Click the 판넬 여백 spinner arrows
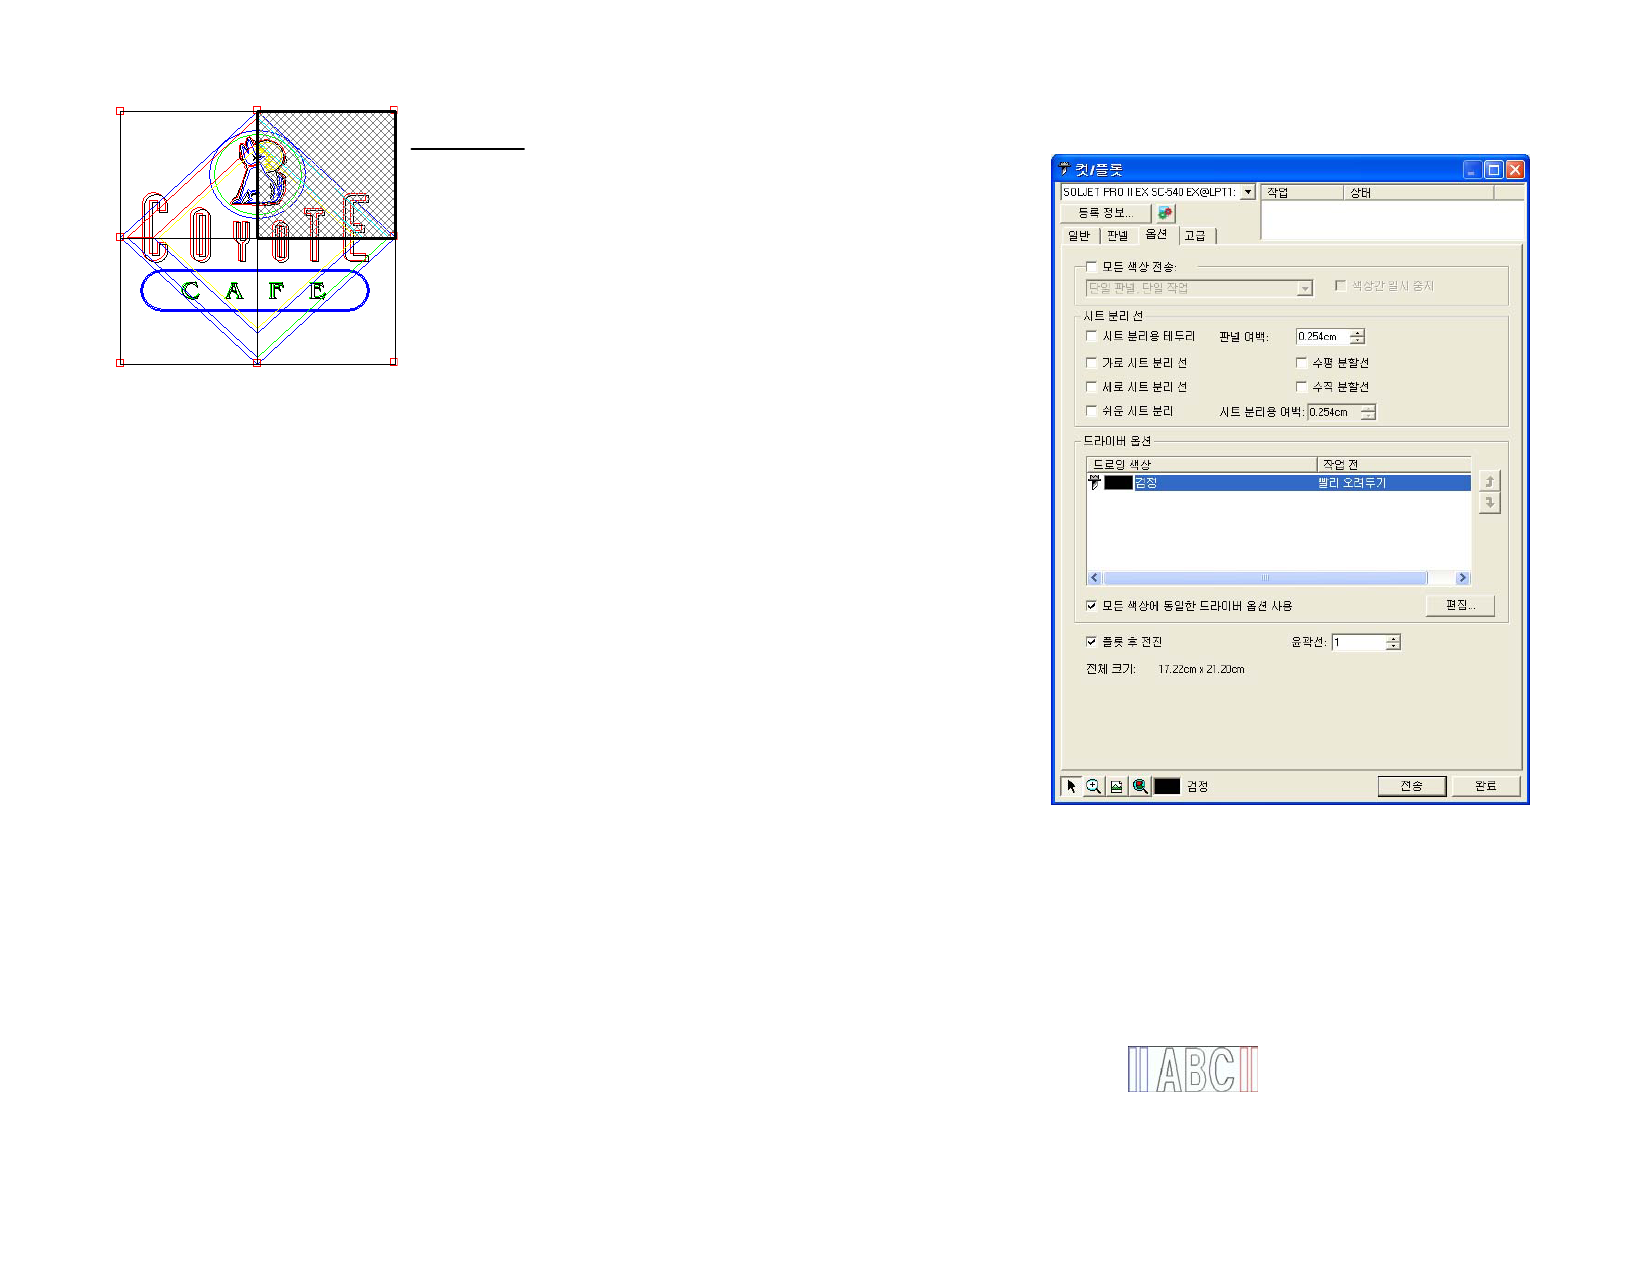Screen dimensions: 1650x1275 [1357, 337]
